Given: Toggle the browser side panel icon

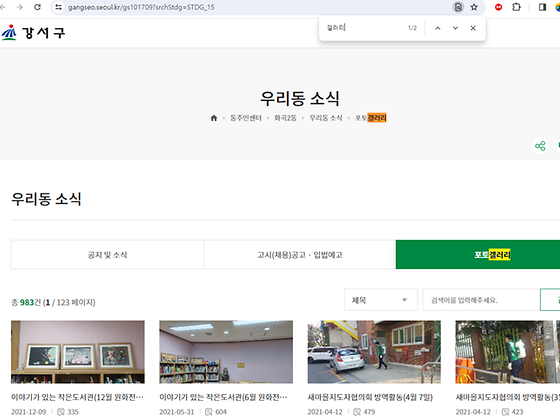Looking at the screenshot, I should tap(542, 7).
